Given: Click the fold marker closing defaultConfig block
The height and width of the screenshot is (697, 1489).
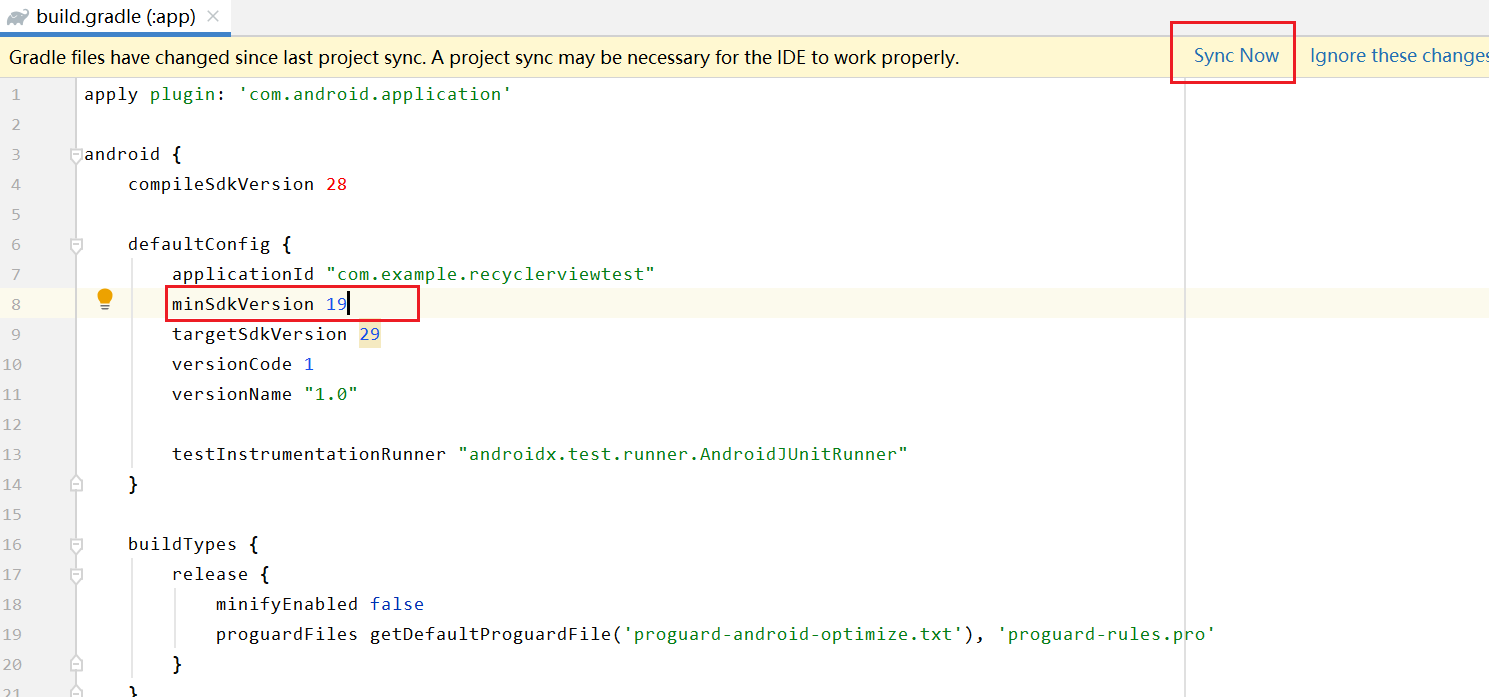Looking at the screenshot, I should (x=76, y=483).
